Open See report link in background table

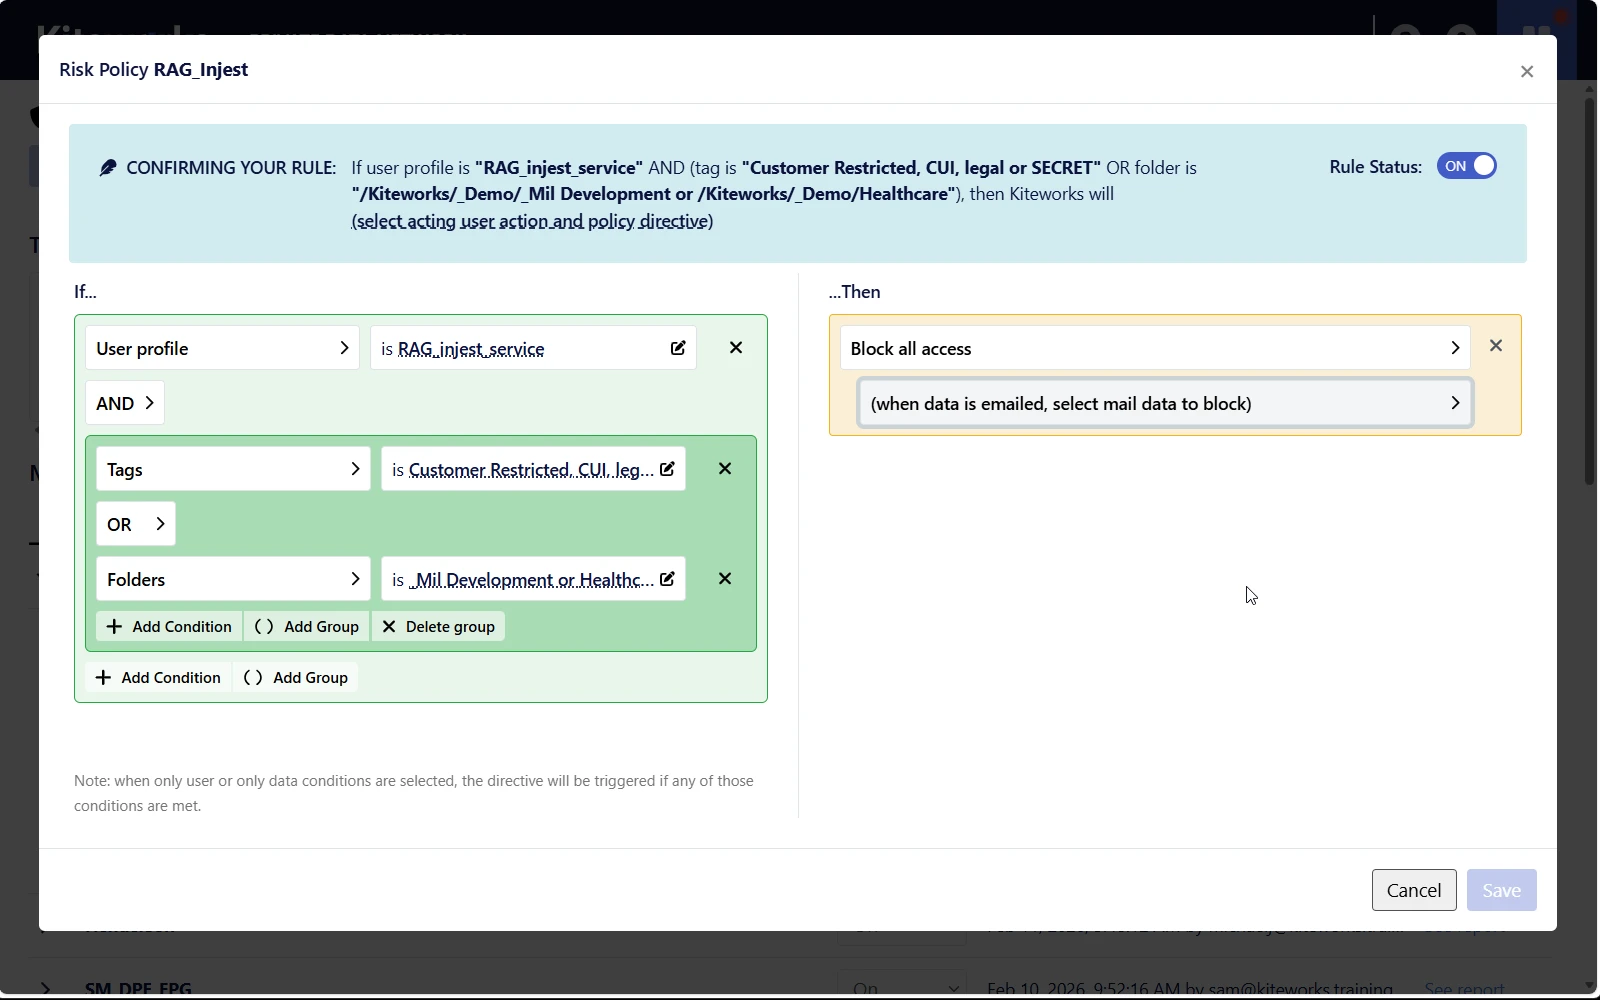point(1463,989)
